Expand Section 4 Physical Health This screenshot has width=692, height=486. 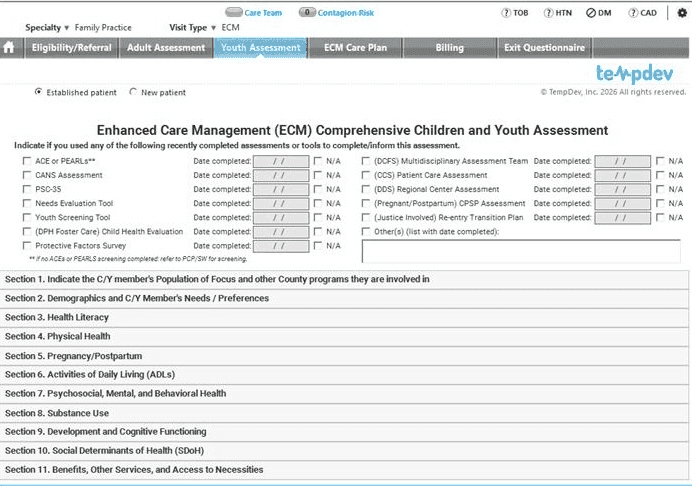pos(344,336)
